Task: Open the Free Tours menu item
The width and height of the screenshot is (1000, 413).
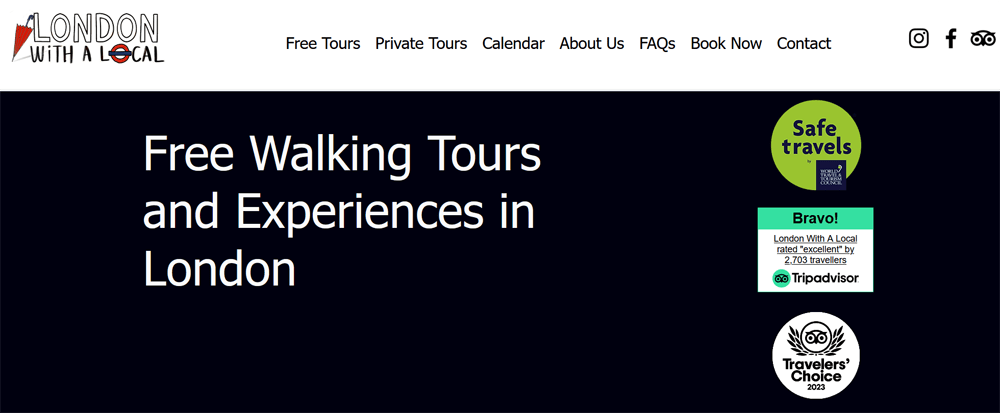Action: click(x=323, y=43)
